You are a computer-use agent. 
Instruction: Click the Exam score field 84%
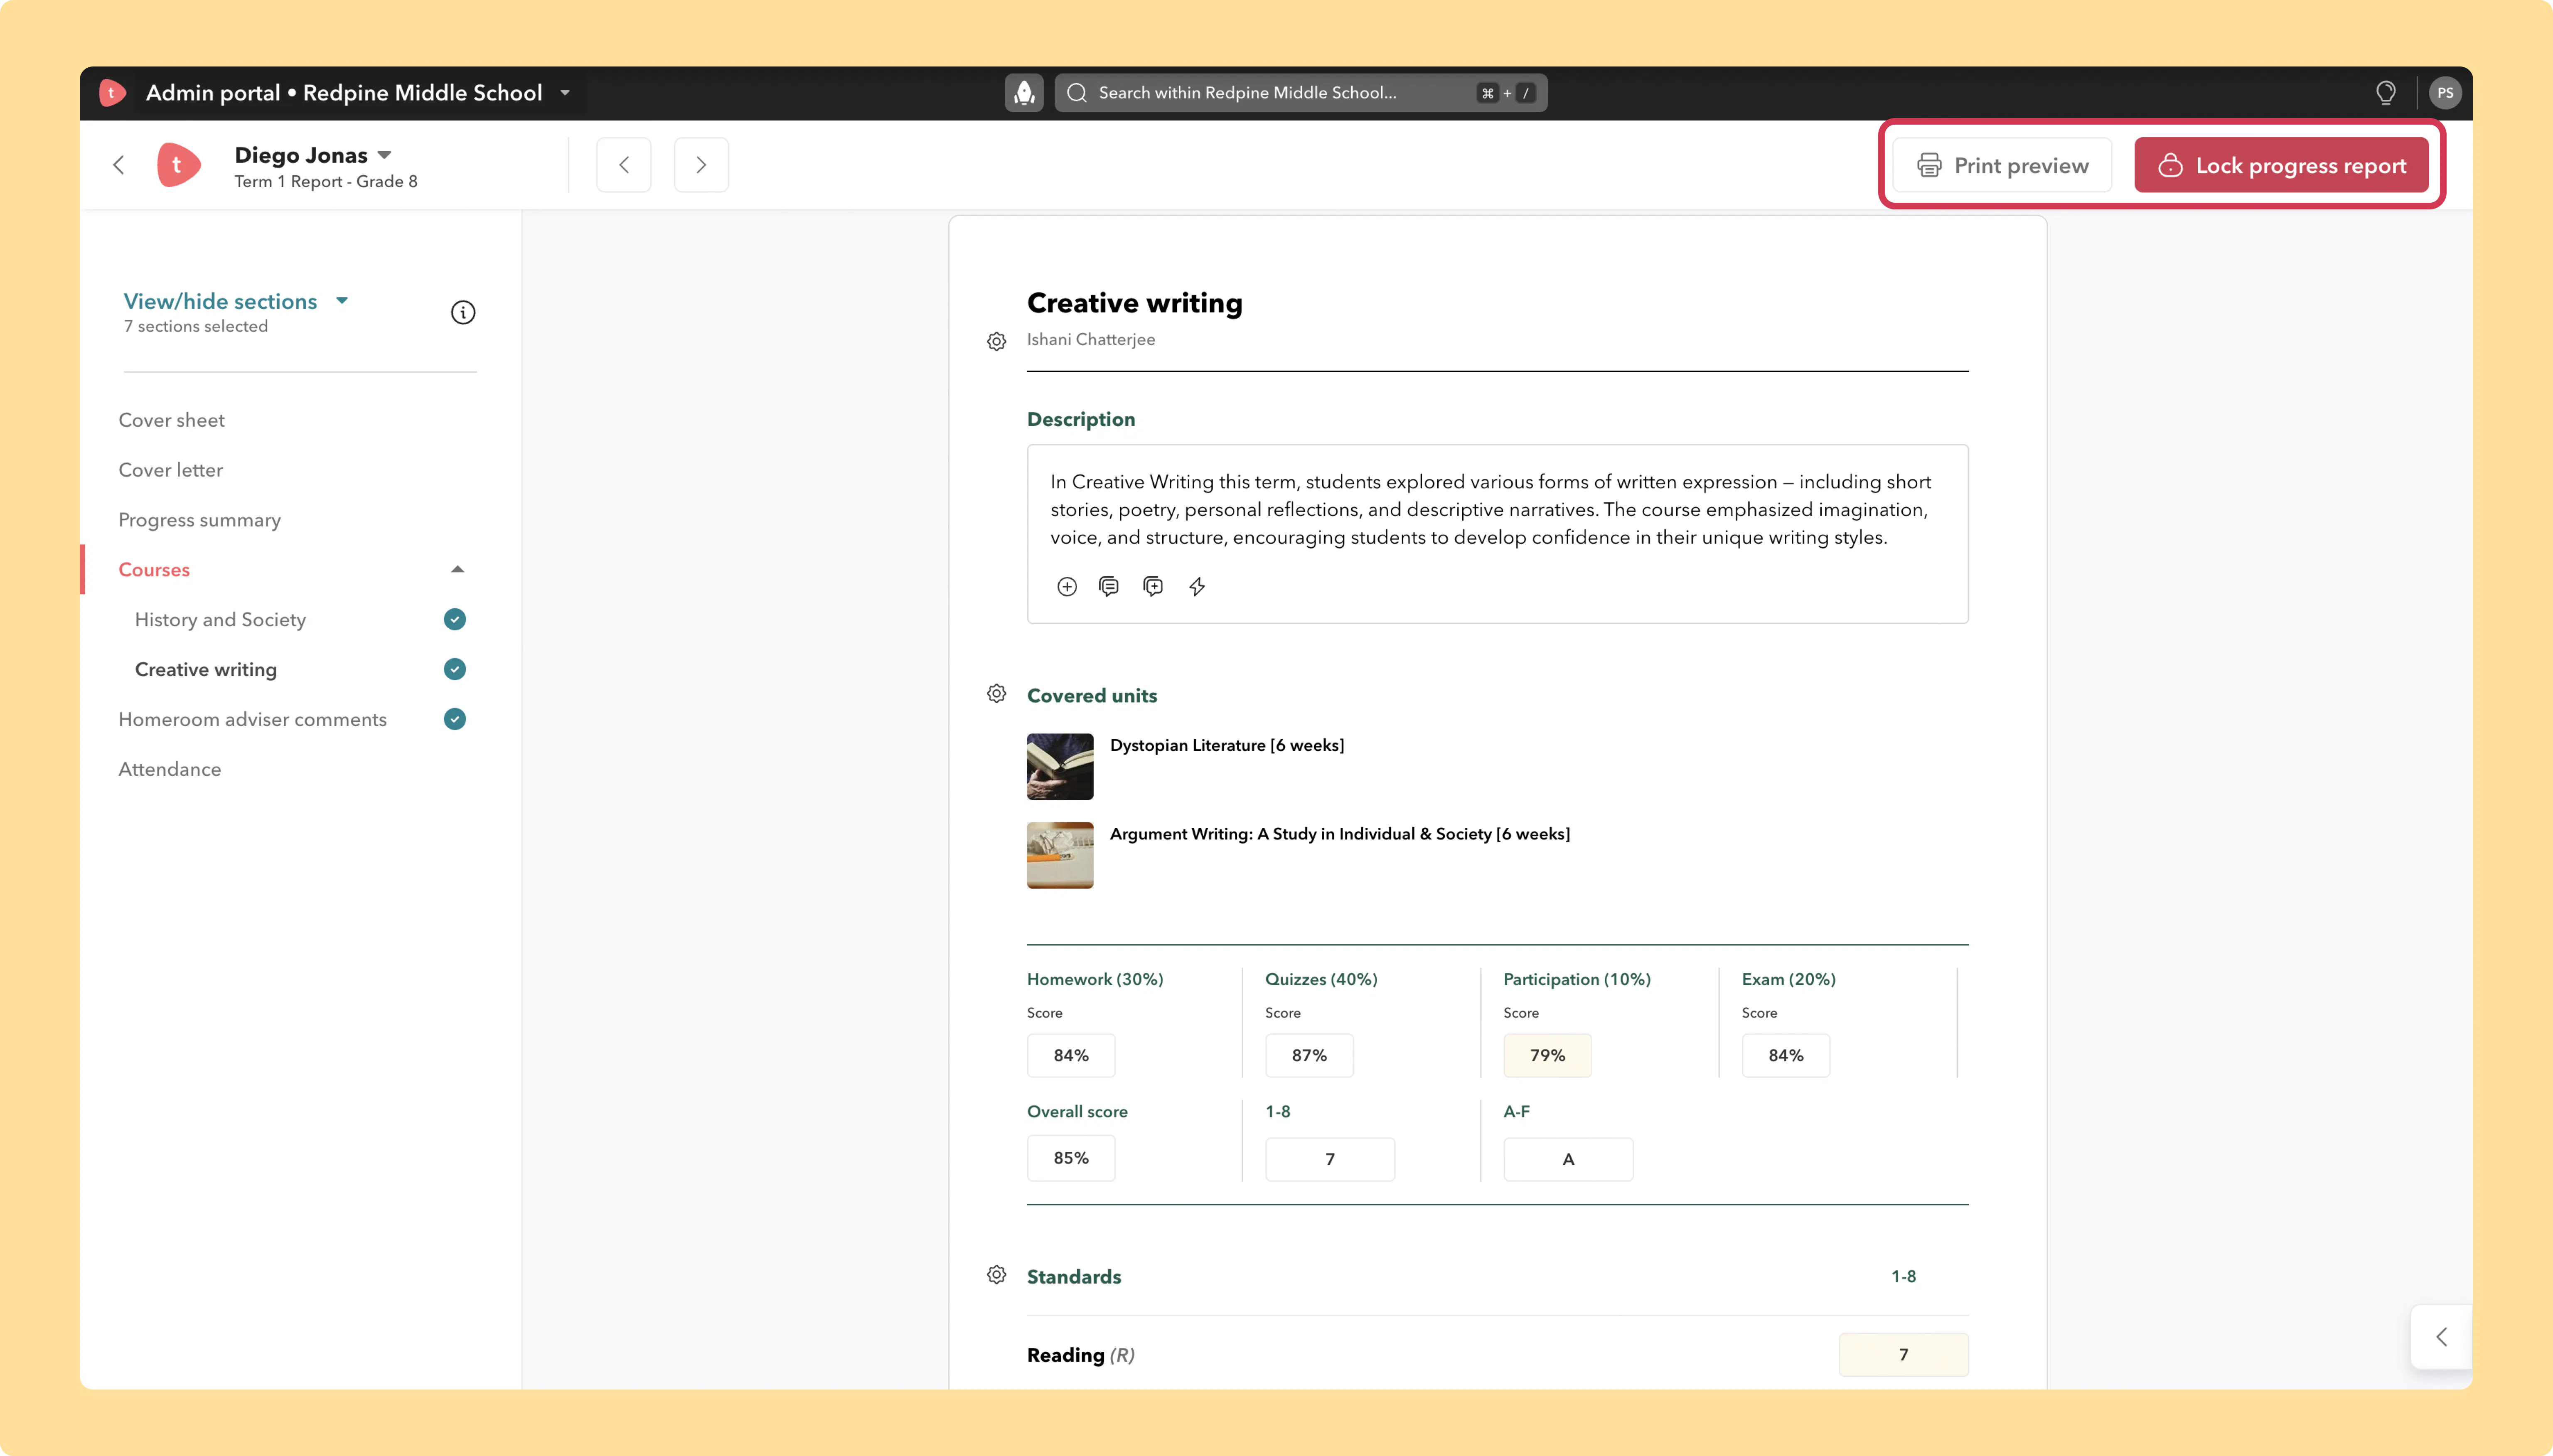coord(1786,1056)
